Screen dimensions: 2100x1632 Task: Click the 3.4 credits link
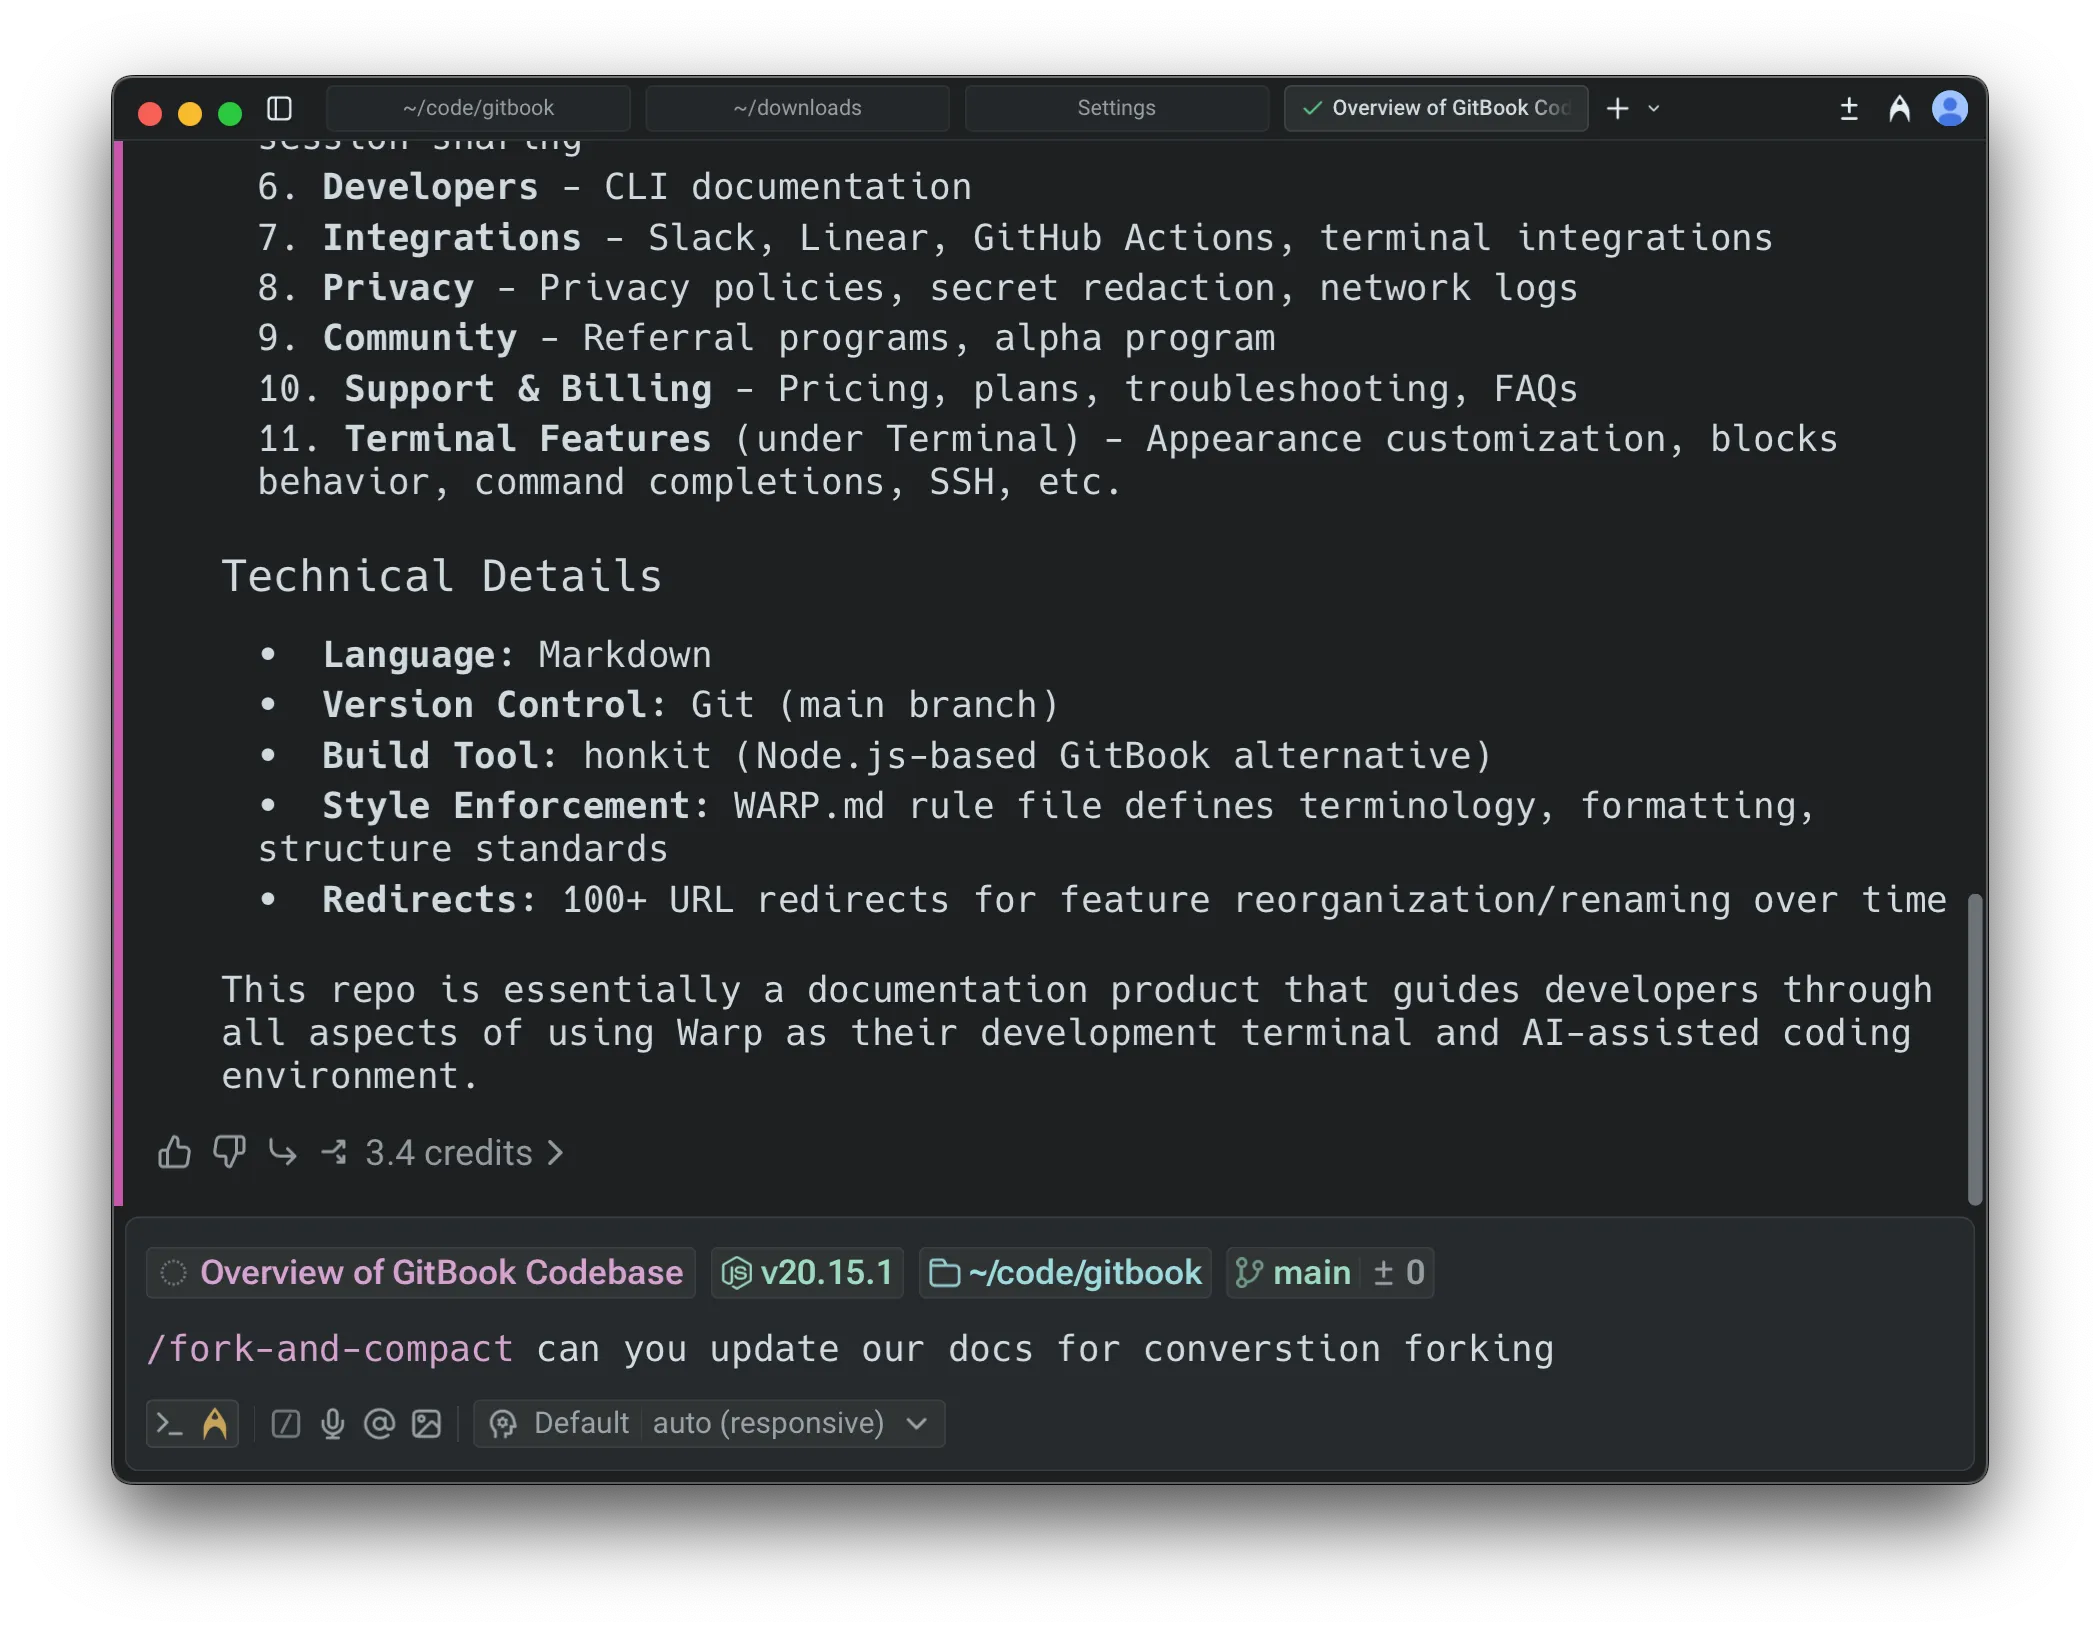click(445, 1152)
